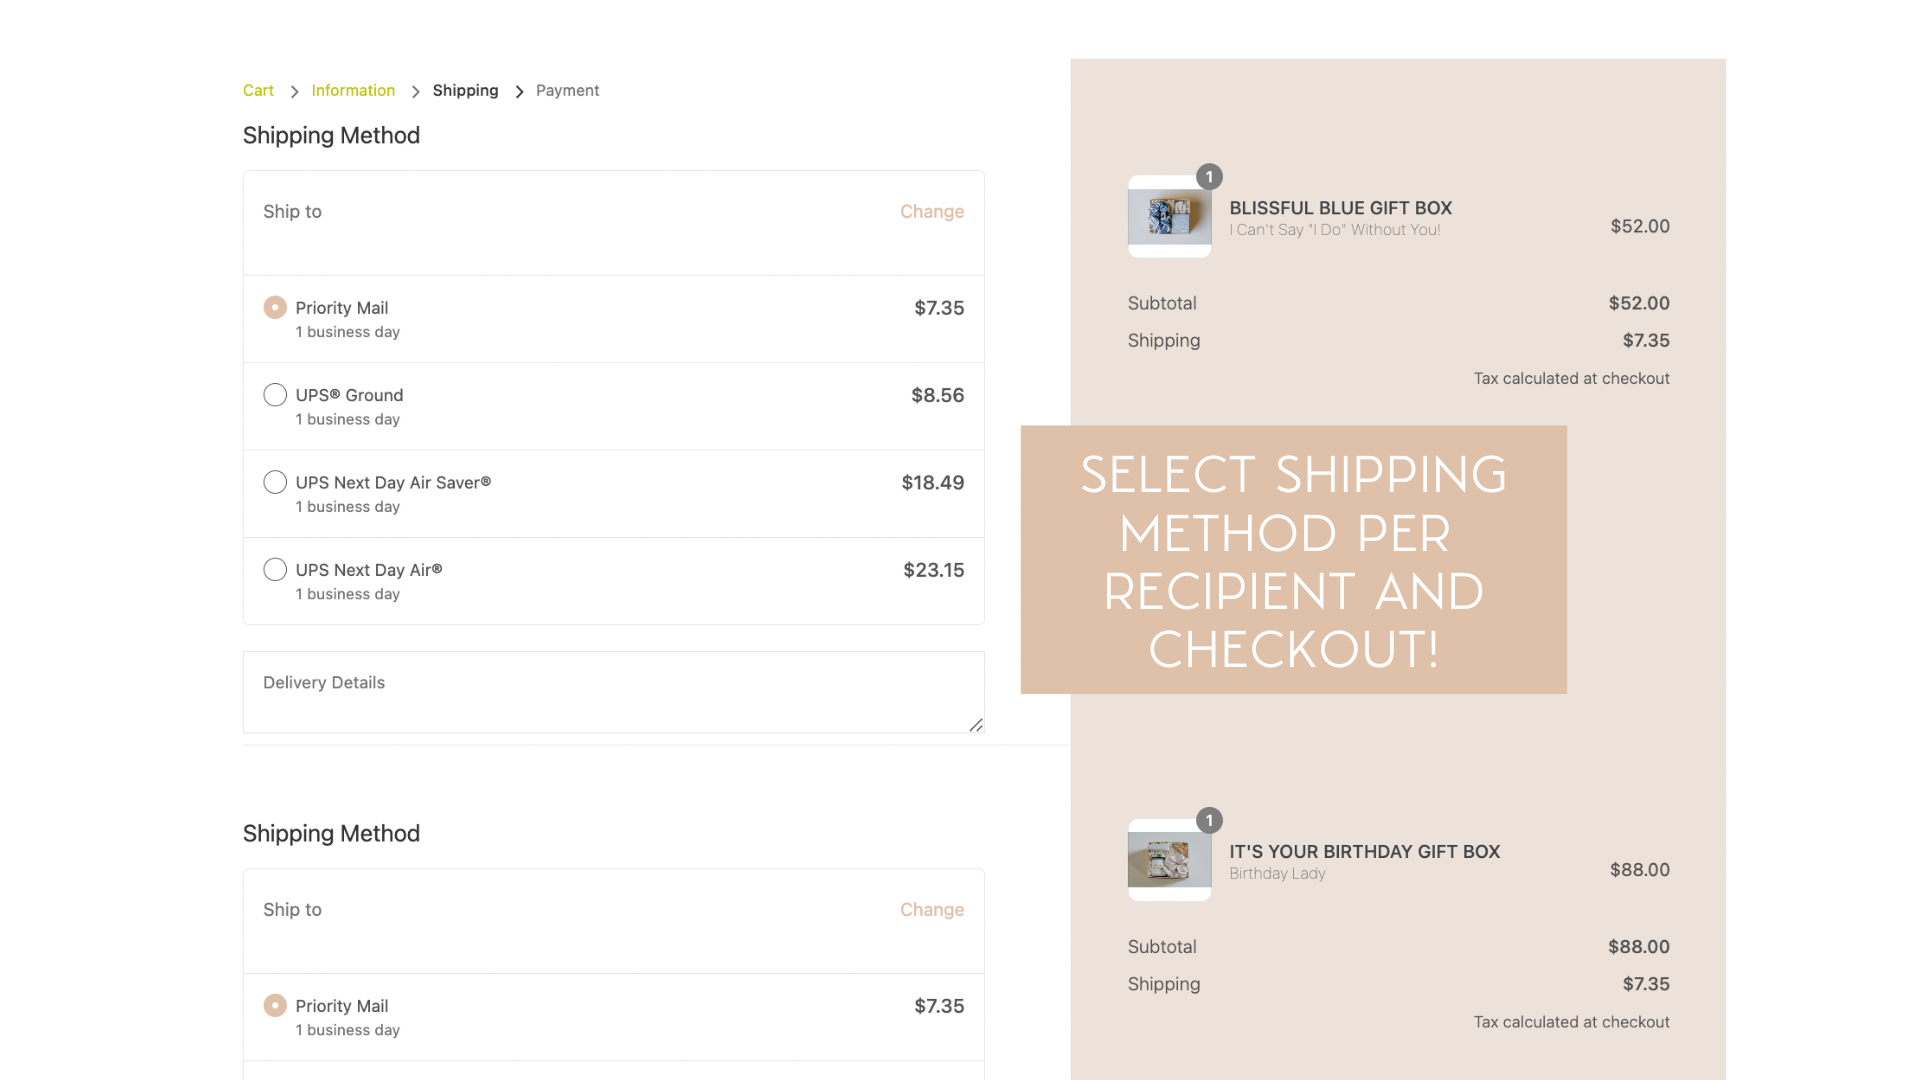Click the Blissful Blue Gift Box thumbnail
This screenshot has width=1920, height=1080.
click(x=1169, y=217)
